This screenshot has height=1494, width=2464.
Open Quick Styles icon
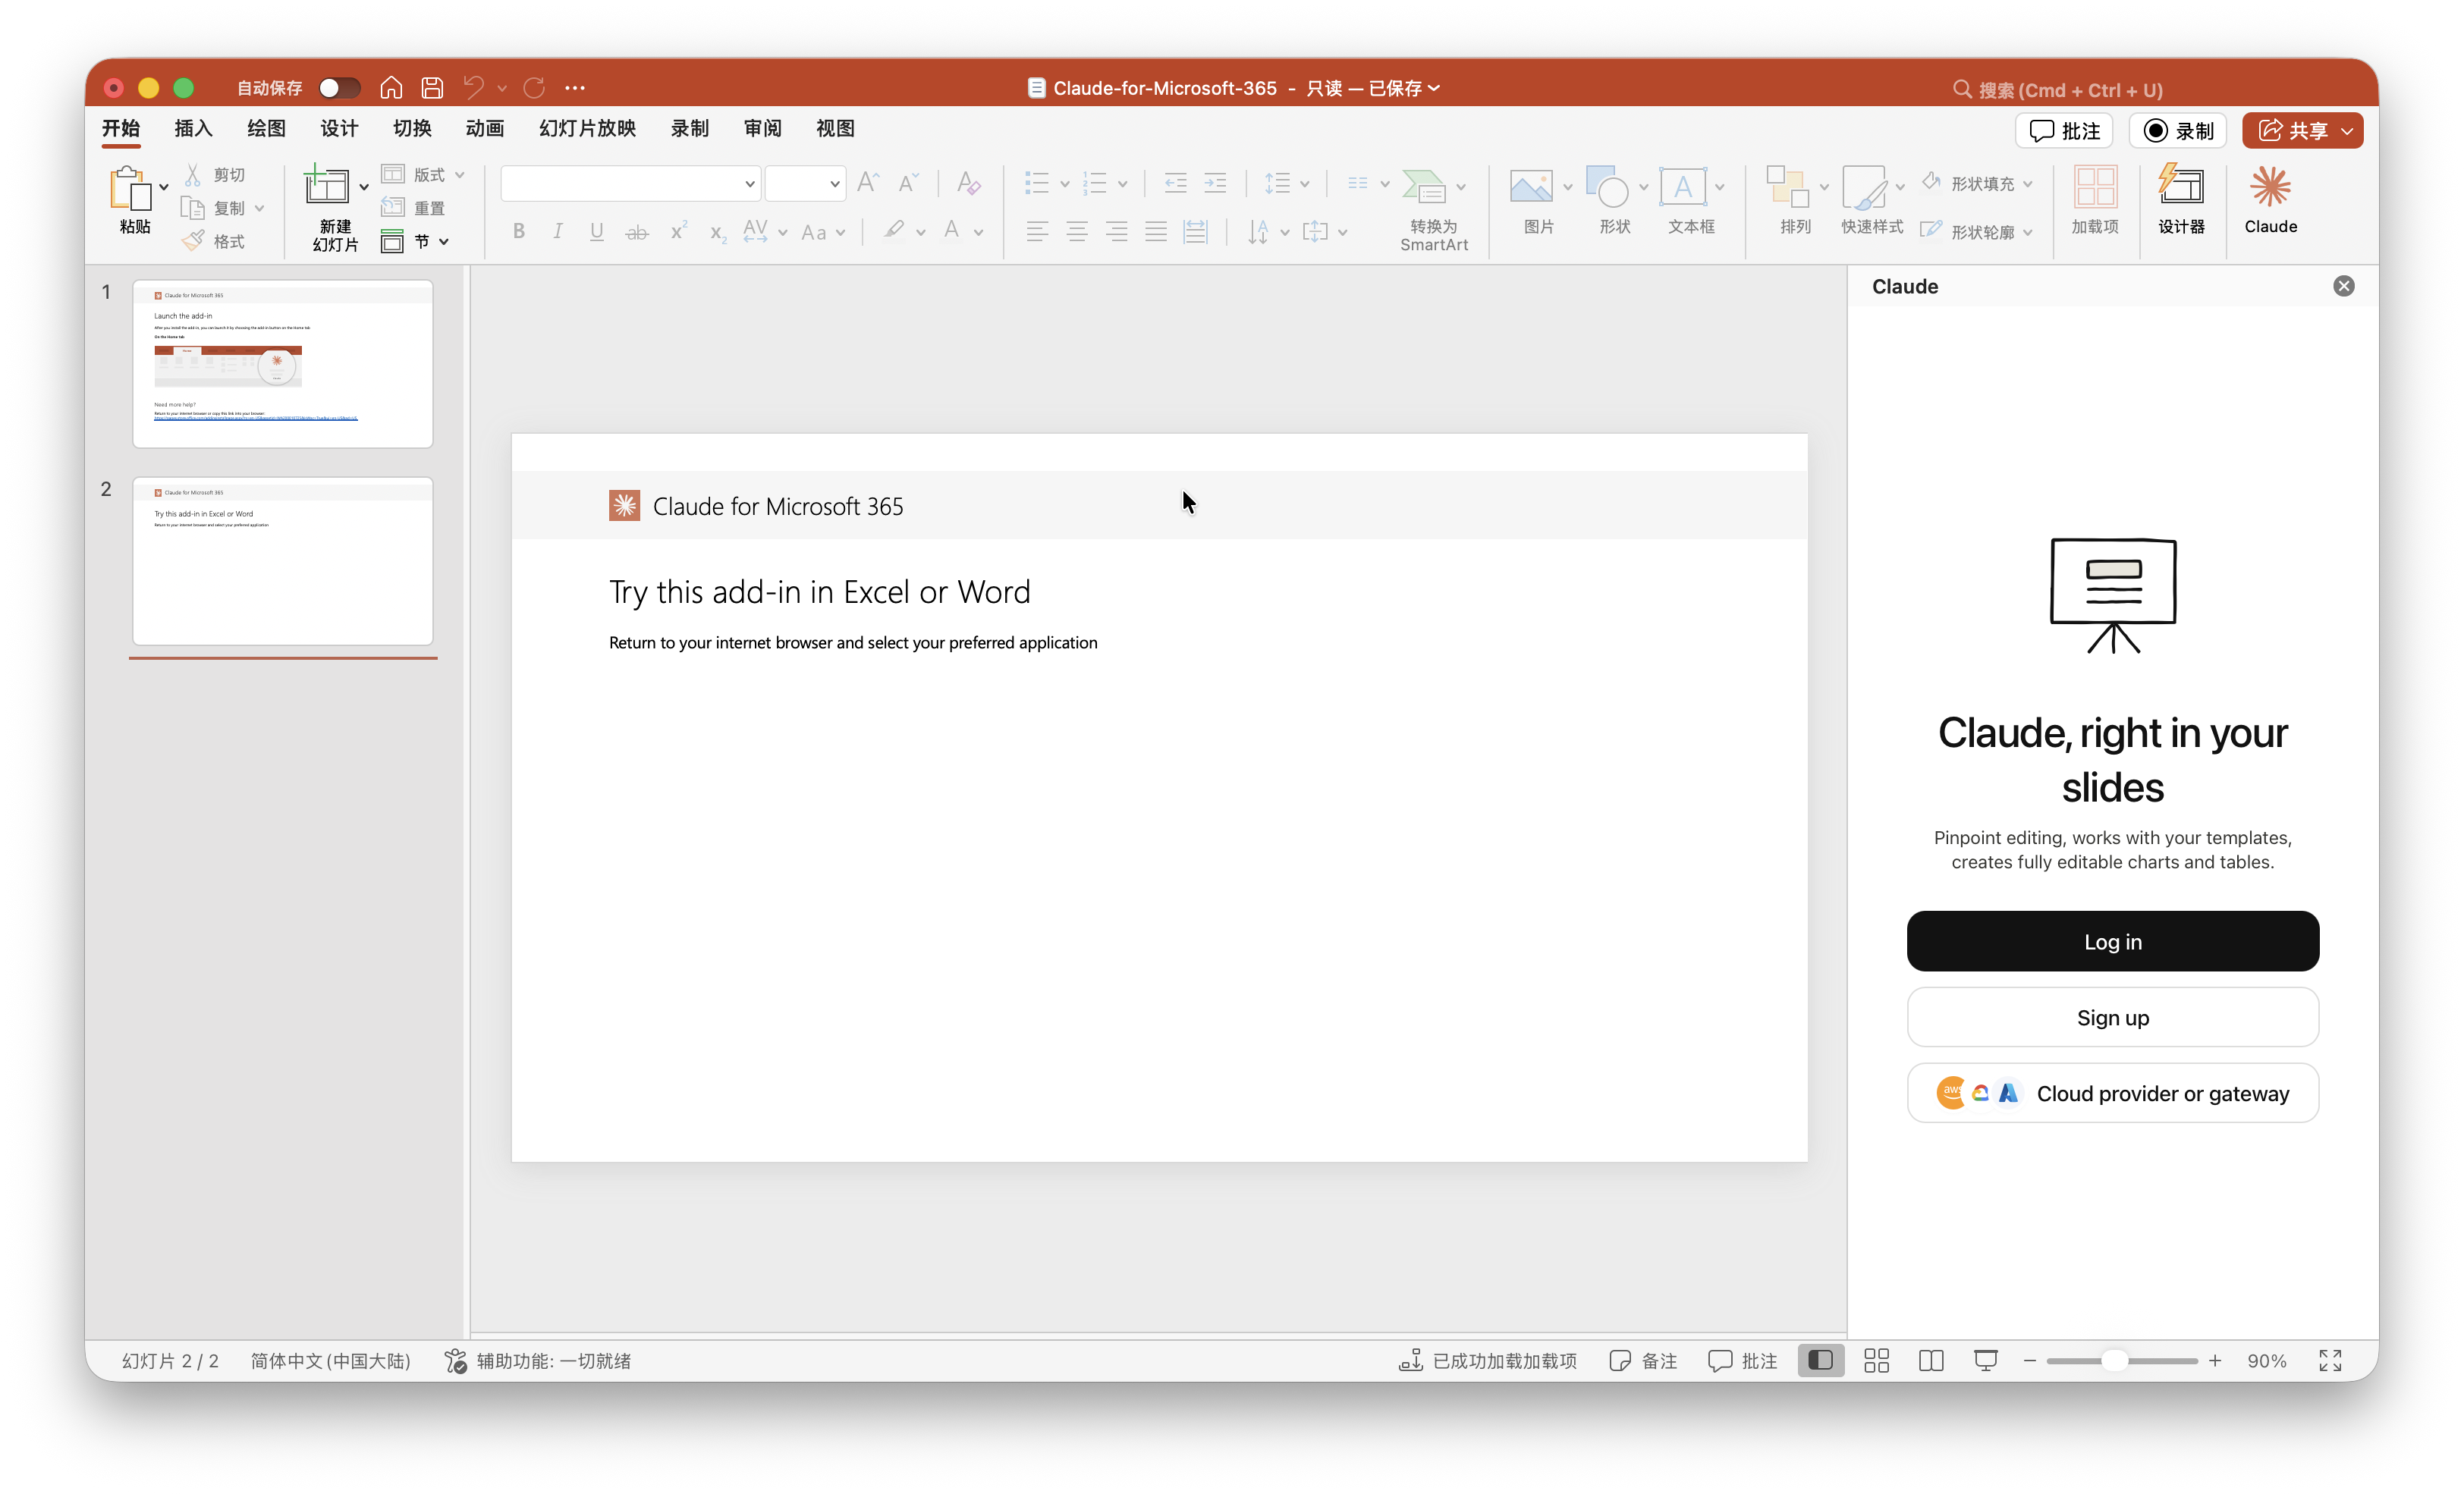coord(1864,187)
